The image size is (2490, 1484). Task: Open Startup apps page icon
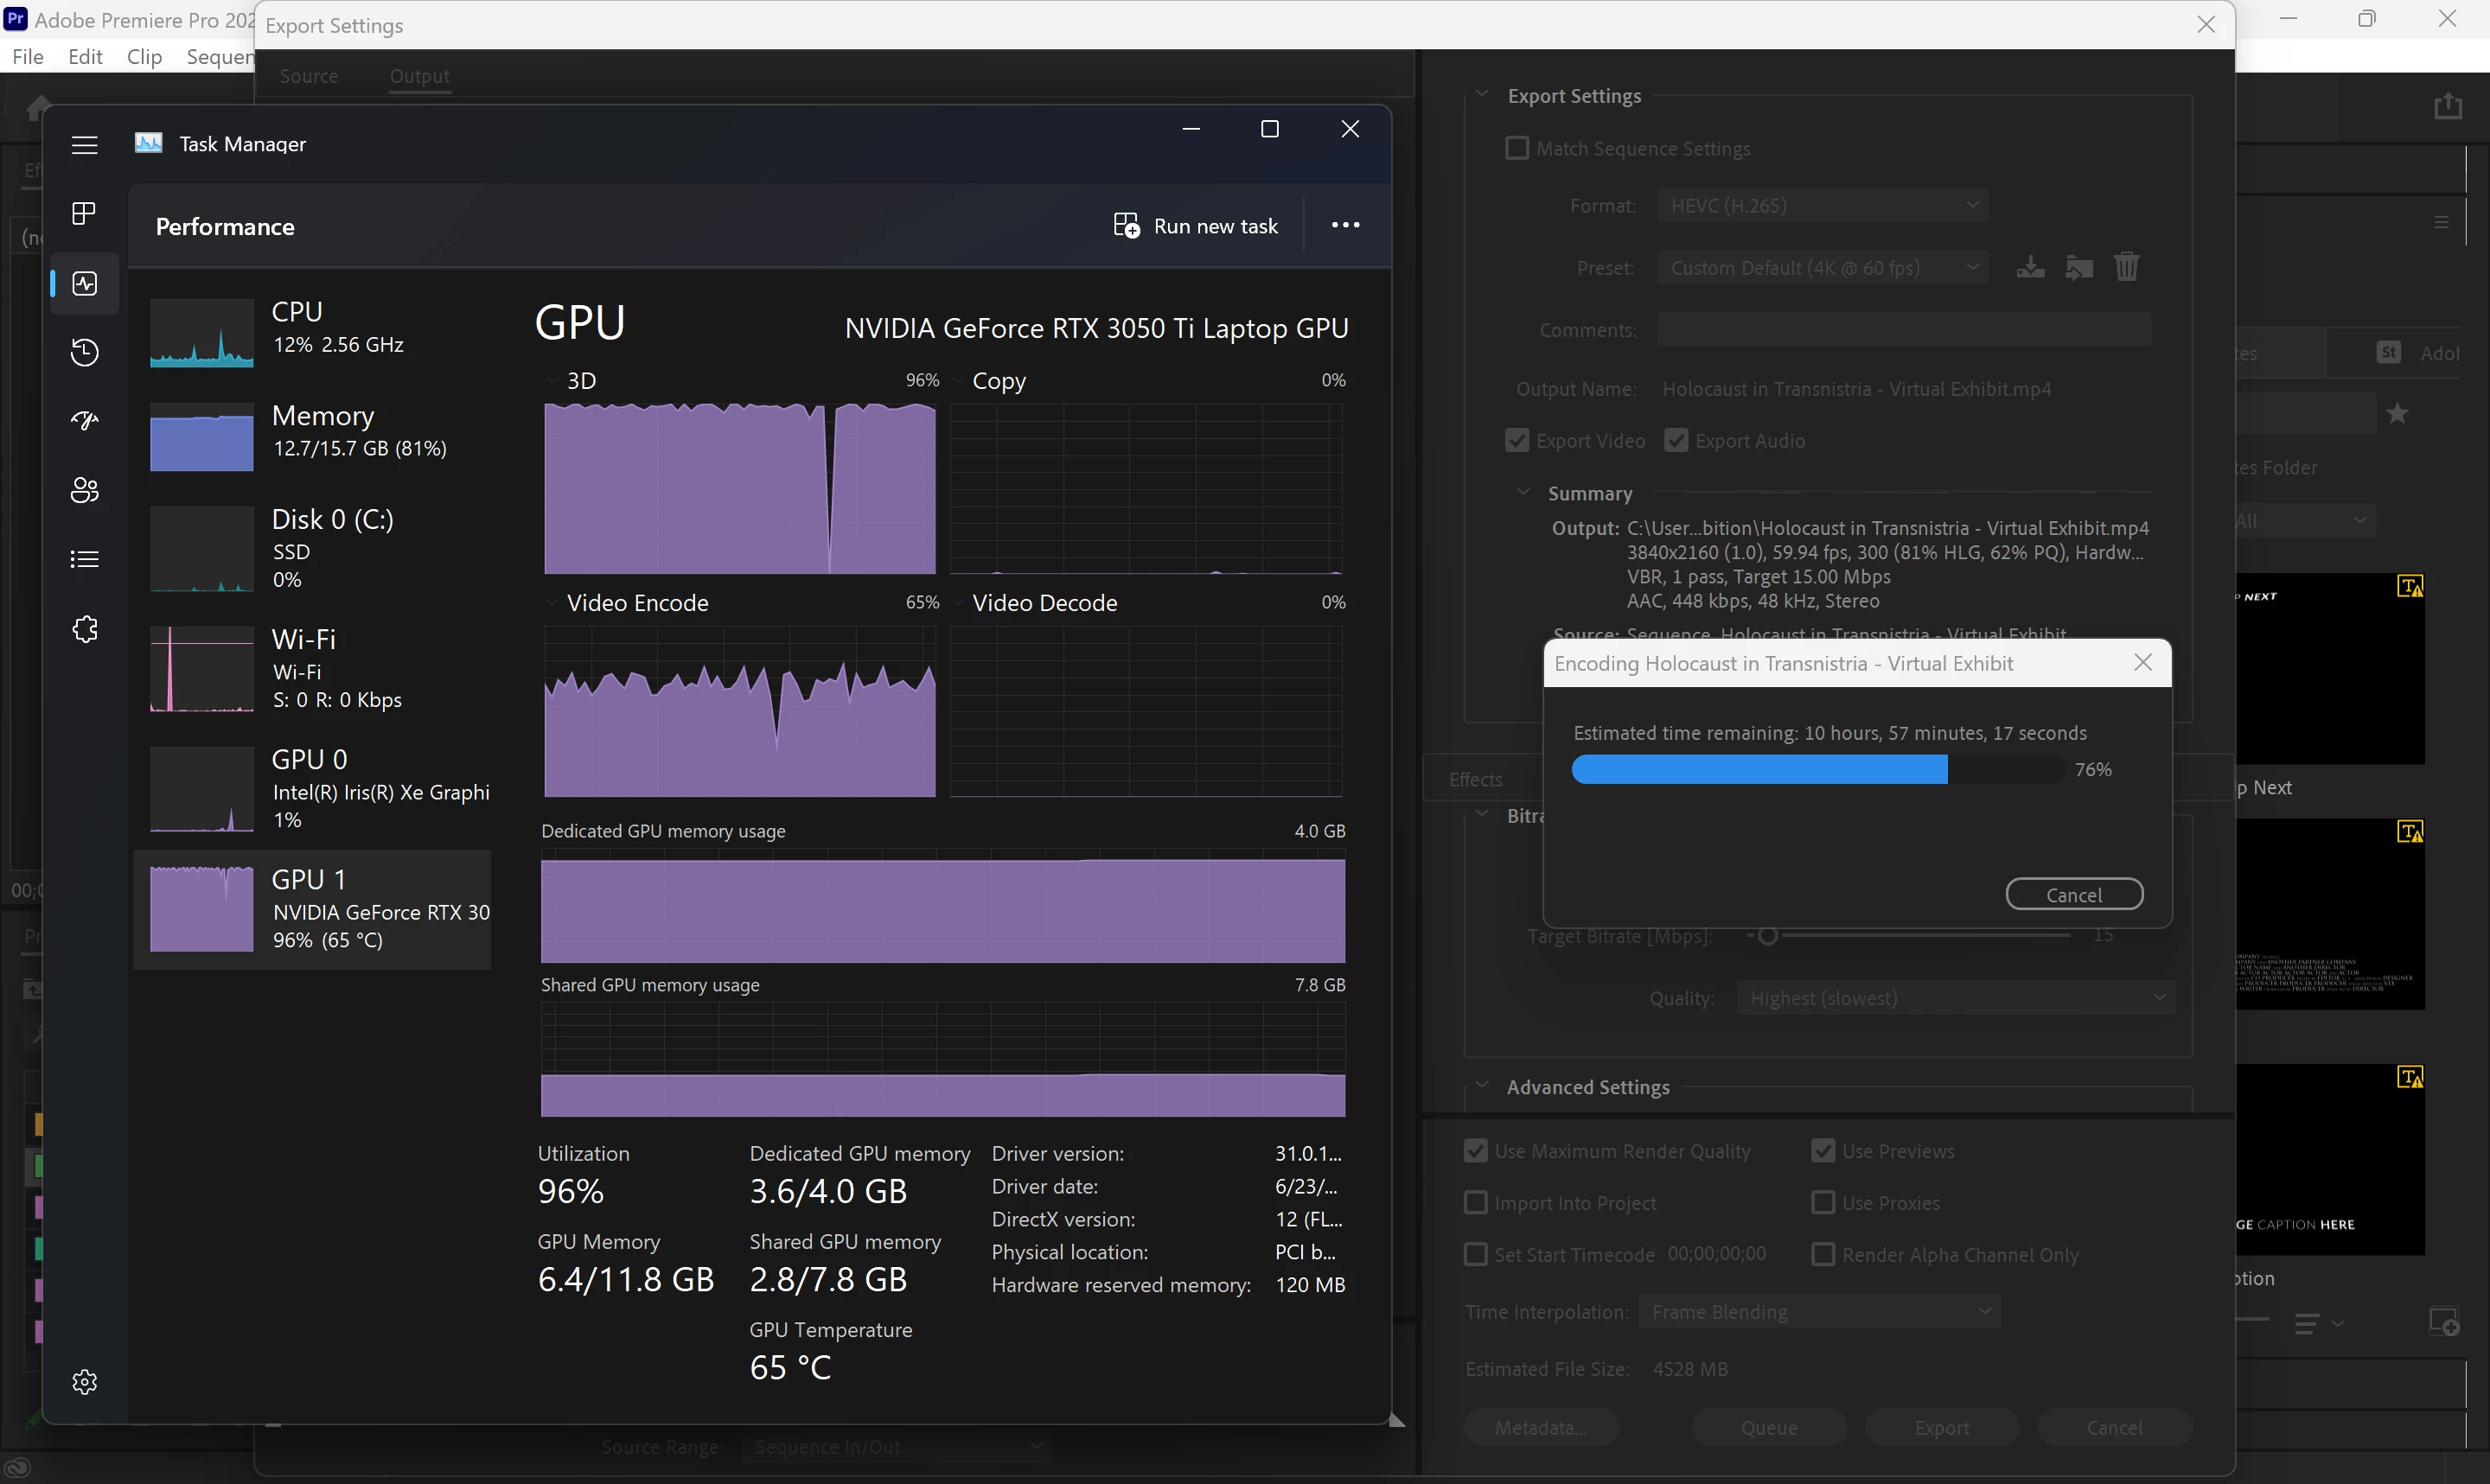(85, 421)
